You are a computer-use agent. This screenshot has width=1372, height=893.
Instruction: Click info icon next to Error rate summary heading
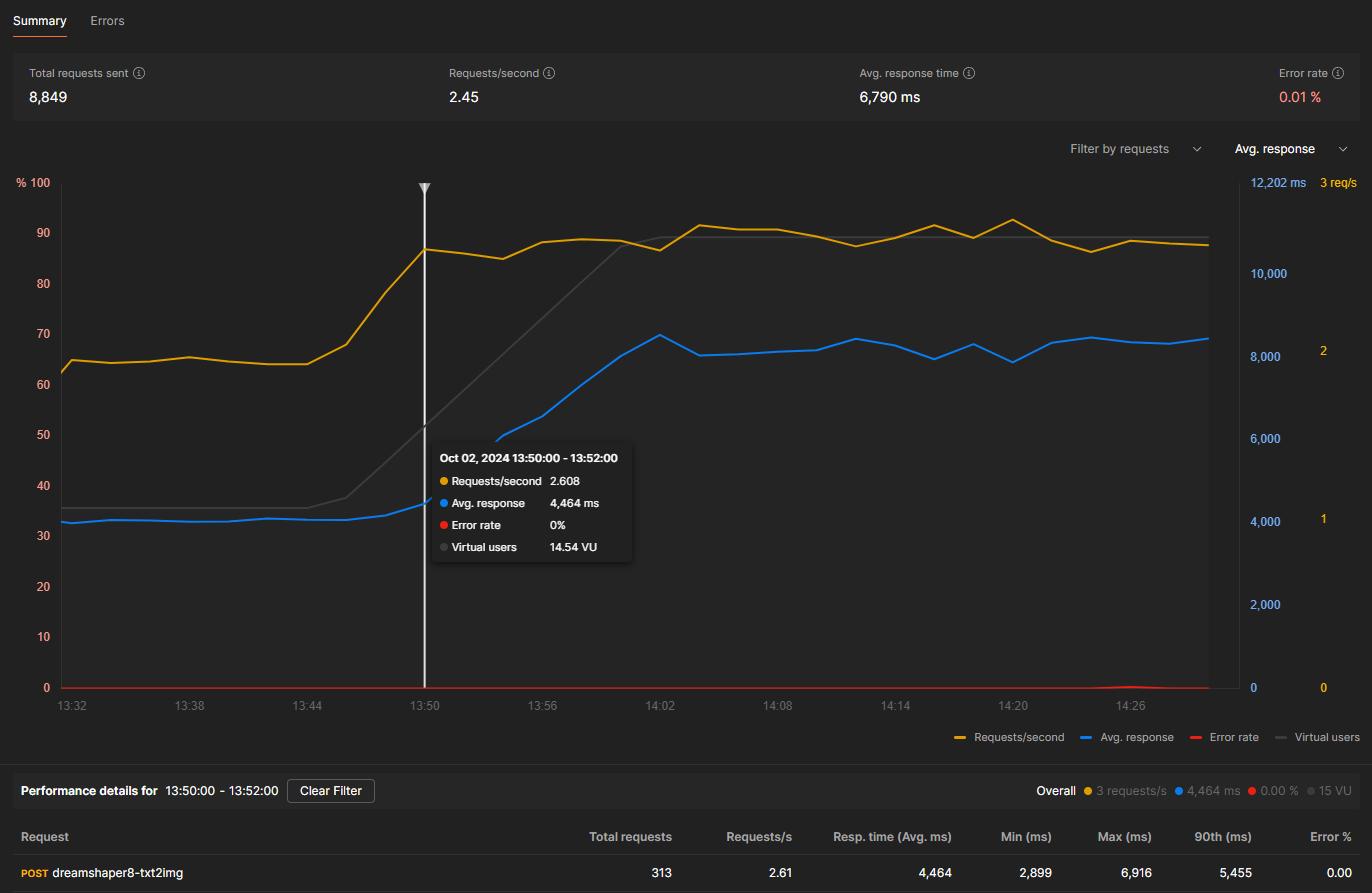click(1339, 73)
